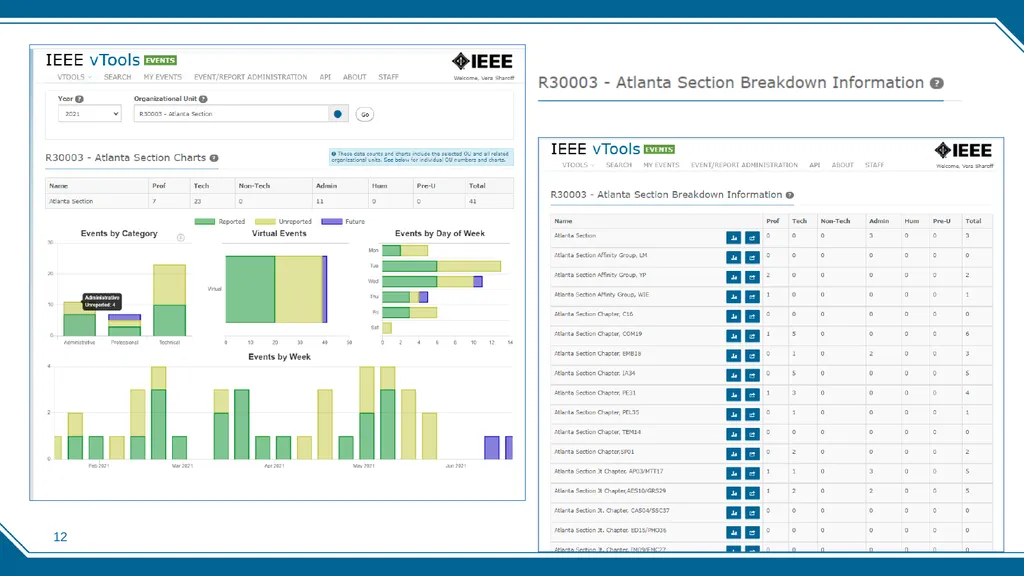Screen dimensions: 1024x576
Task: Open API menu in the left Charts panel
Action: pos(325,77)
